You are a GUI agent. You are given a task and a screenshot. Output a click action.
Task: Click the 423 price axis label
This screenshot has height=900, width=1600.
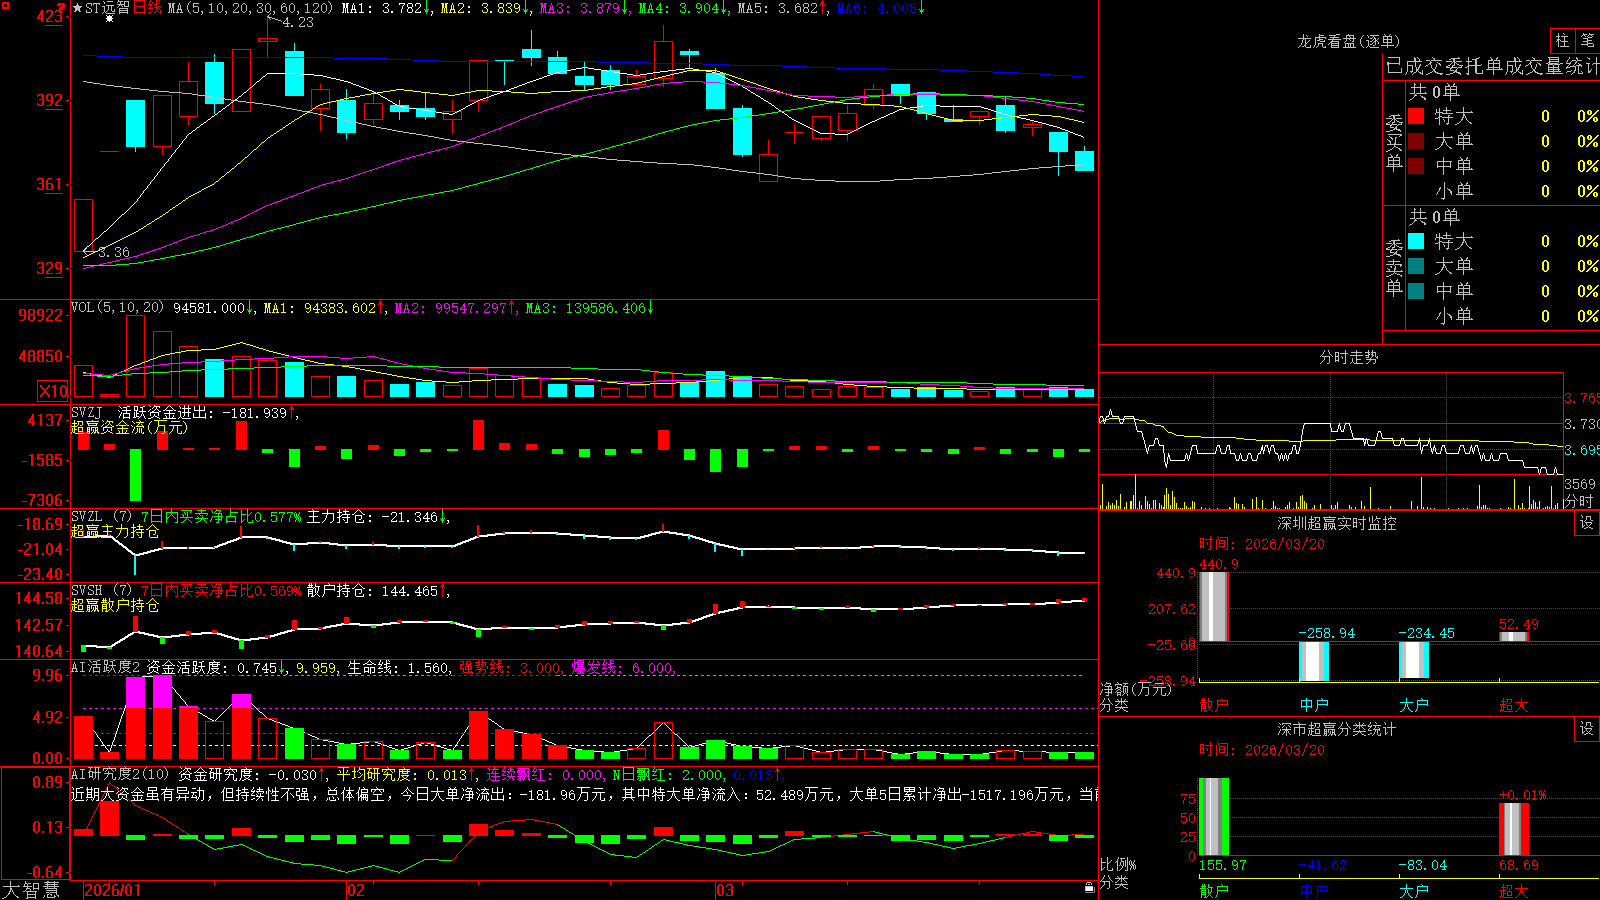49,16
